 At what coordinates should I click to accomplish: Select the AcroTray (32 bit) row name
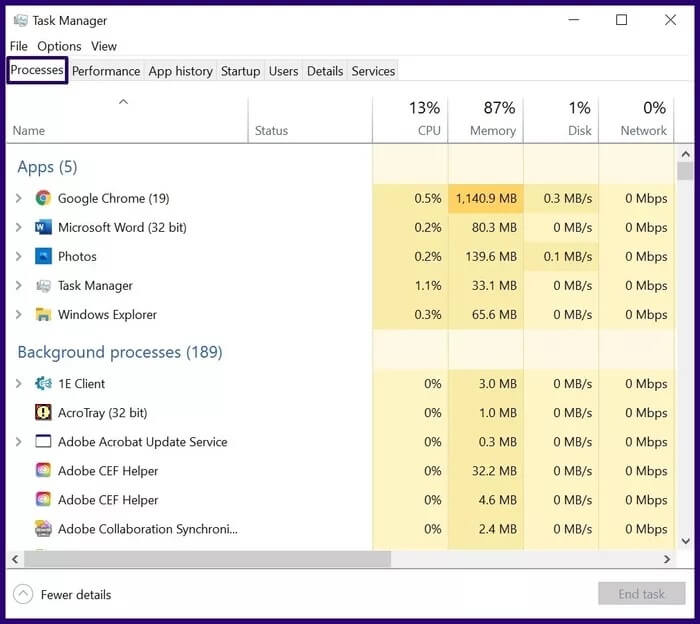103,412
